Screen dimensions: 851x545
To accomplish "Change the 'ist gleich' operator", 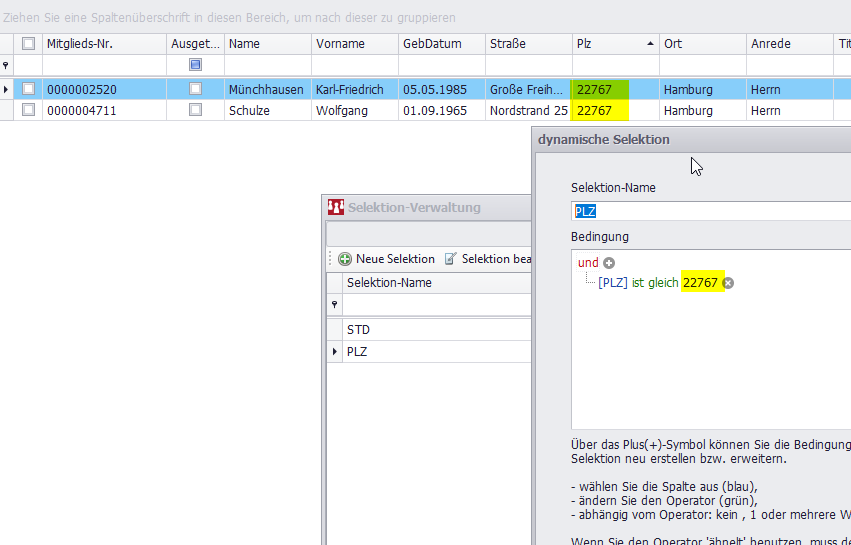I will point(655,283).
